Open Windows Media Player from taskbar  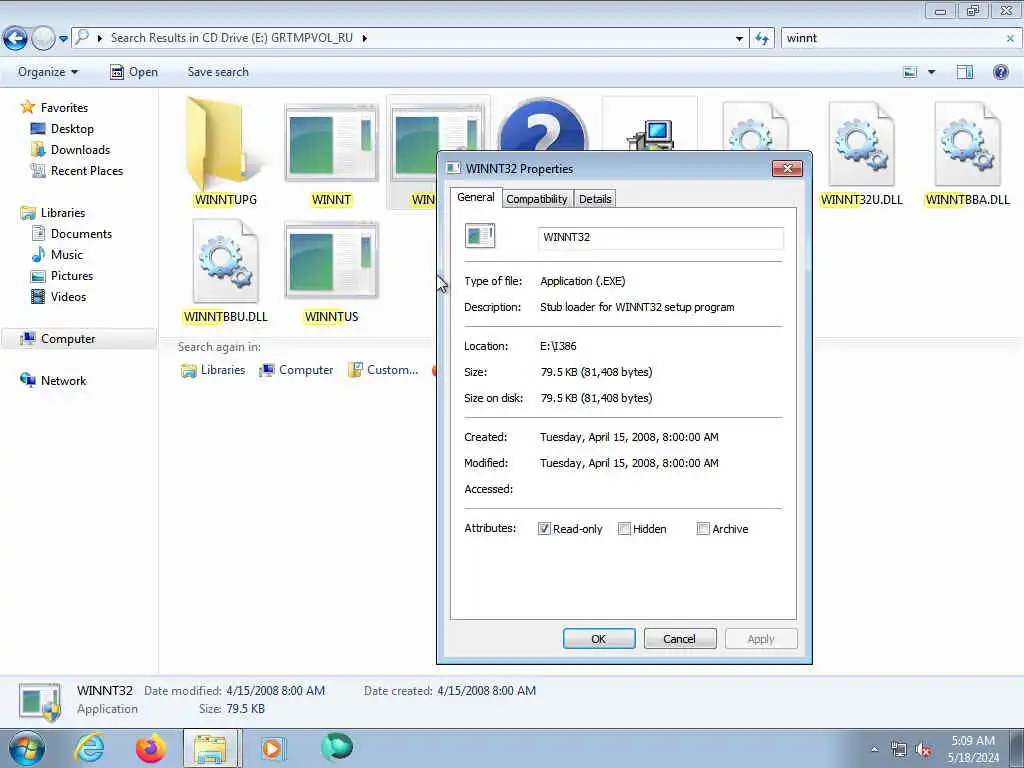272,748
